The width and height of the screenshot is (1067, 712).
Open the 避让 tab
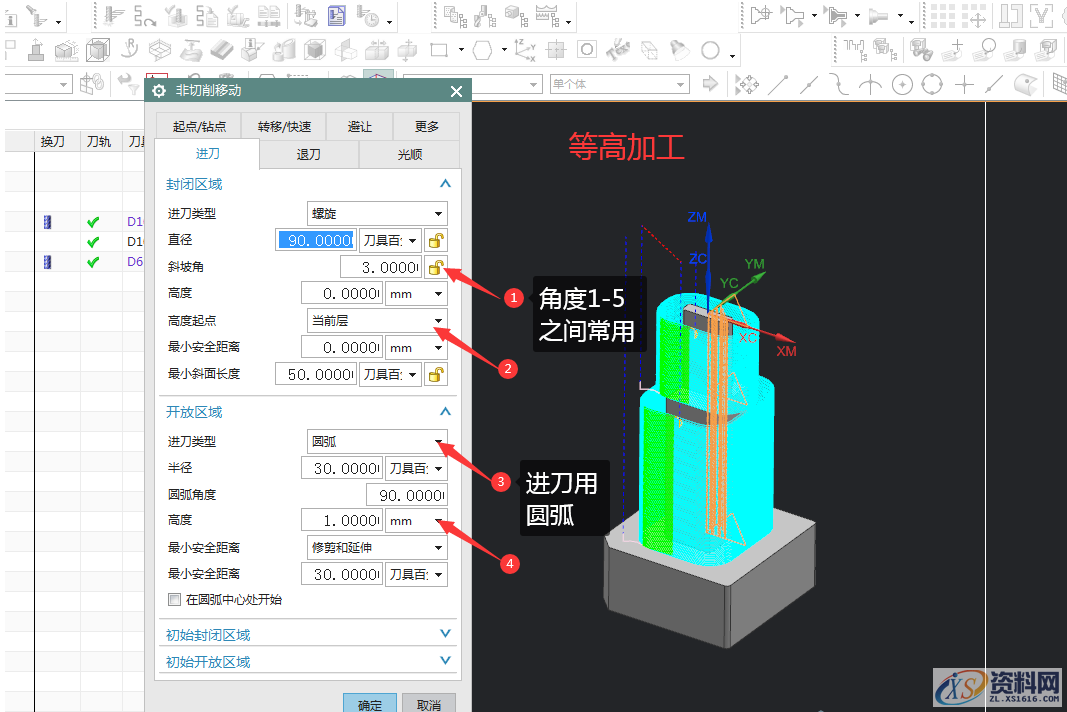359,126
